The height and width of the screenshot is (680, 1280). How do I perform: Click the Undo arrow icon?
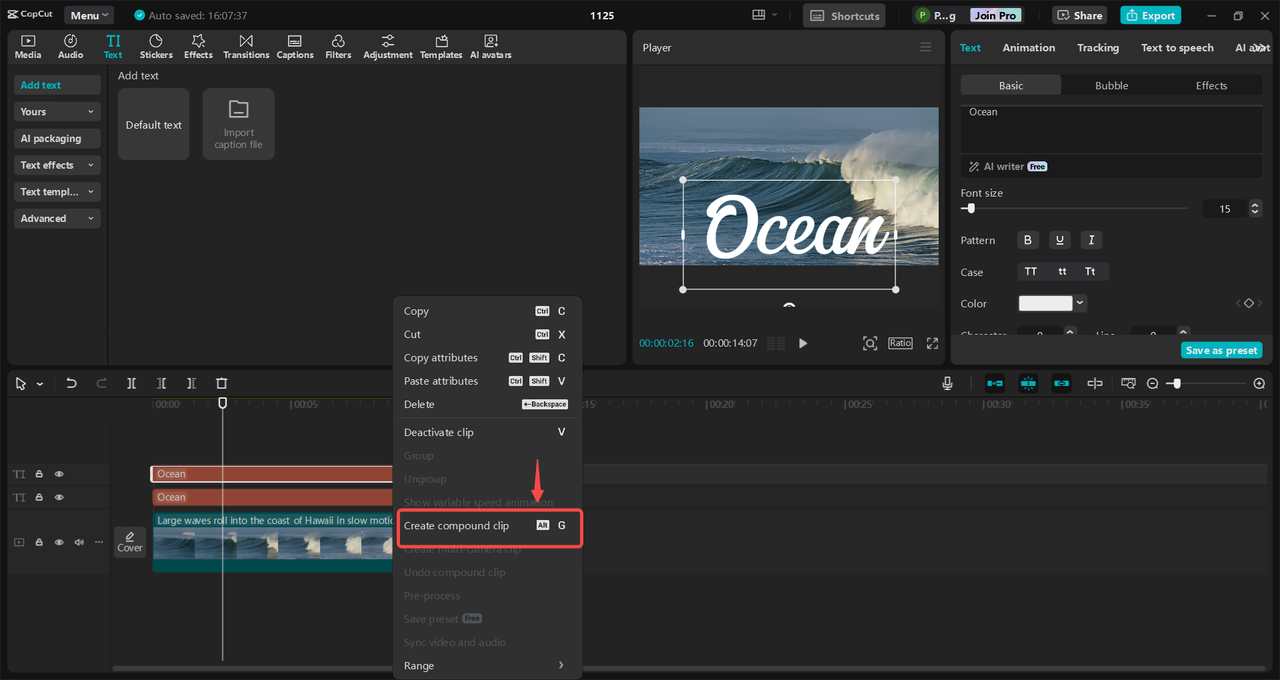[x=71, y=383]
